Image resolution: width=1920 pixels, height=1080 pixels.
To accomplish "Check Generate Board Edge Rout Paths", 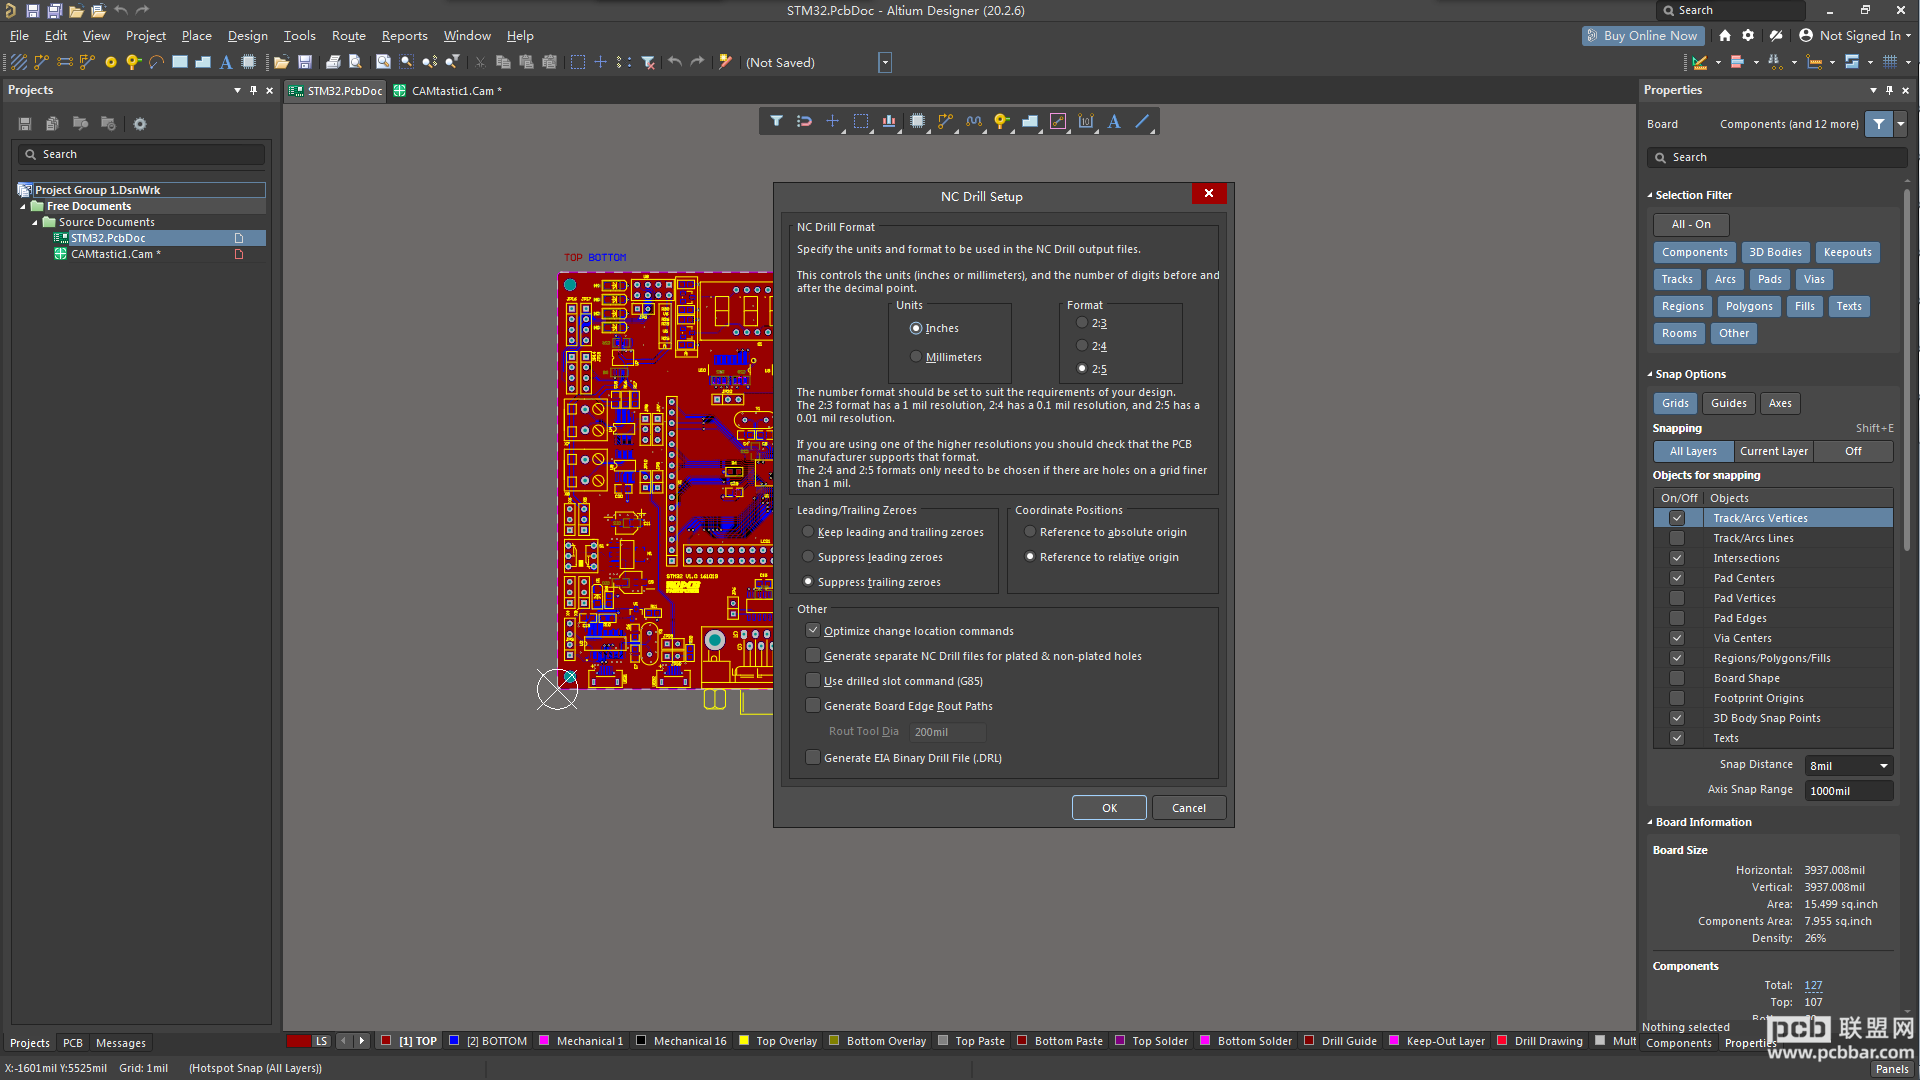I will [x=813, y=706].
